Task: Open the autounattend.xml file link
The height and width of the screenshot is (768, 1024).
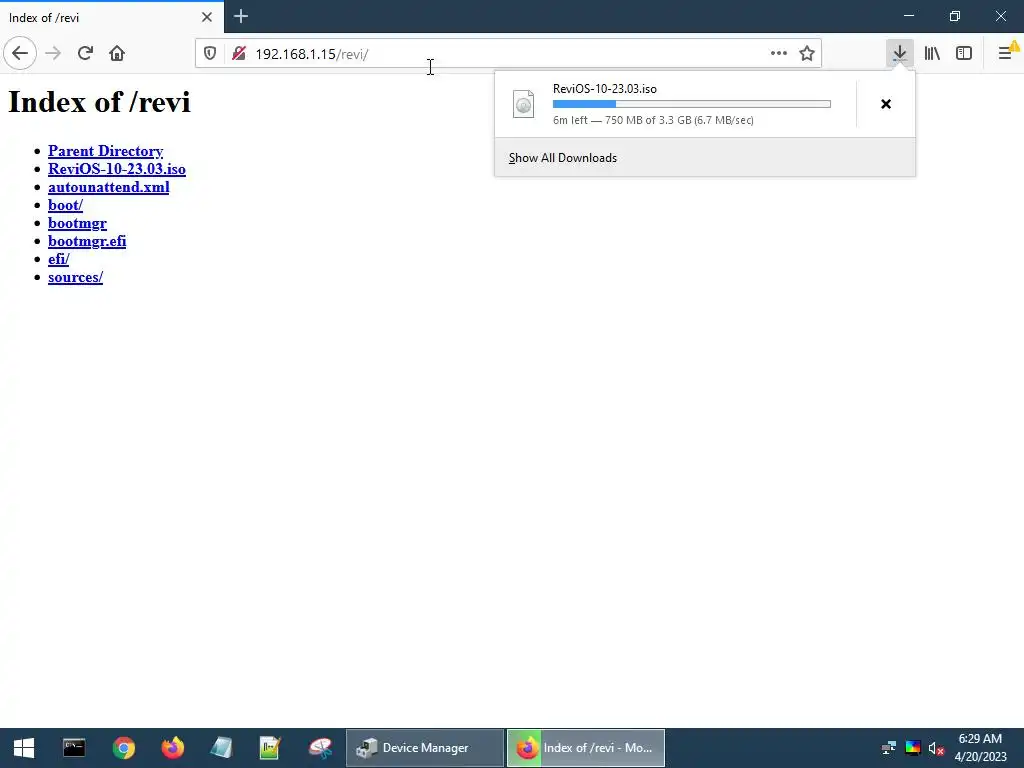Action: 108,187
